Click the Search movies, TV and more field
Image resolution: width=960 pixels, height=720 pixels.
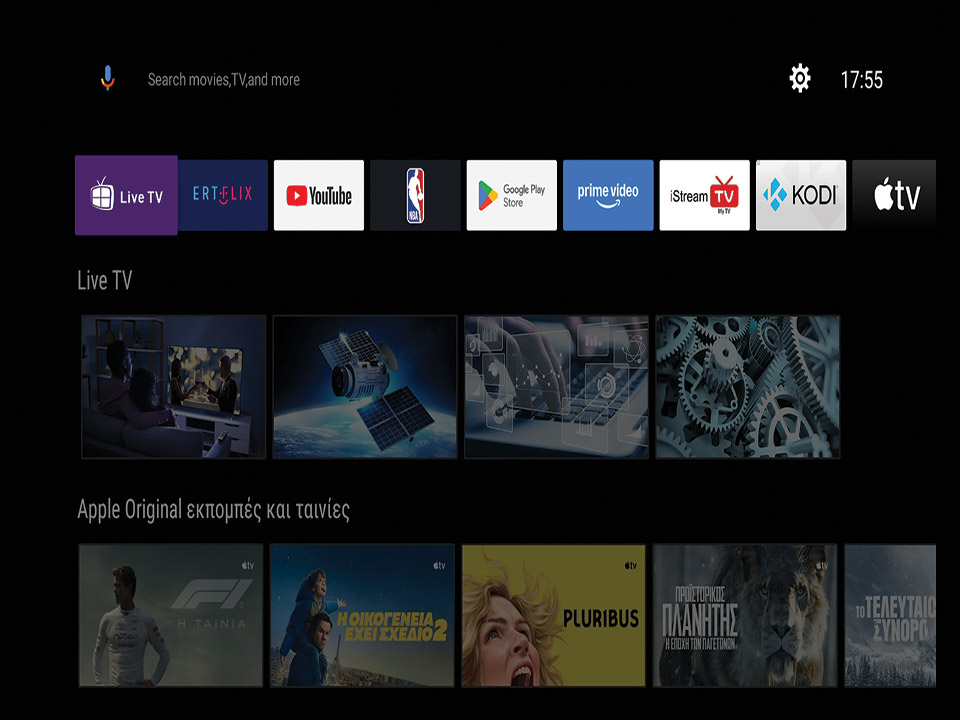pos(223,80)
